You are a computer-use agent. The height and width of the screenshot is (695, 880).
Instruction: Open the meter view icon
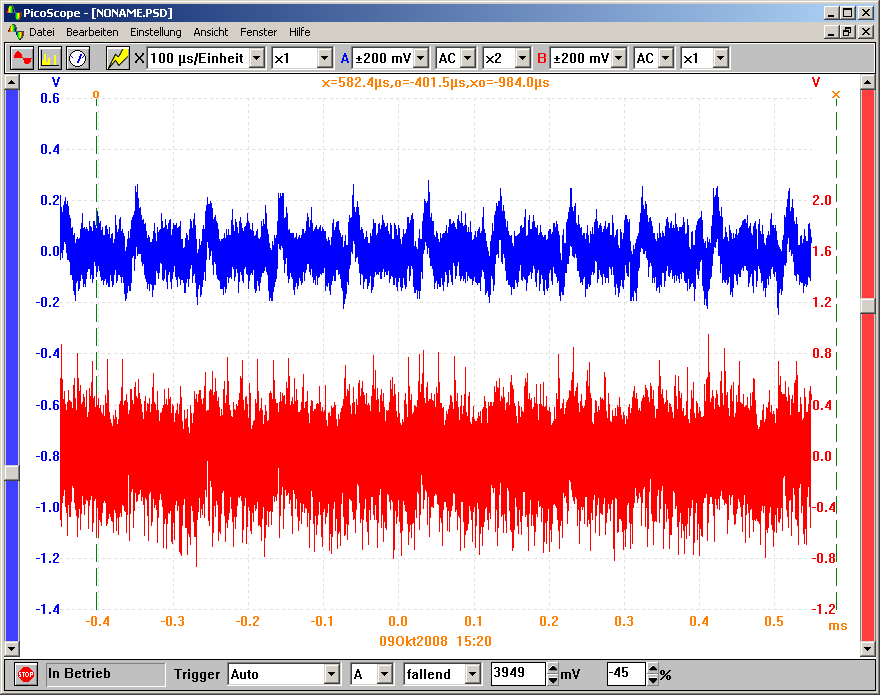[78, 58]
